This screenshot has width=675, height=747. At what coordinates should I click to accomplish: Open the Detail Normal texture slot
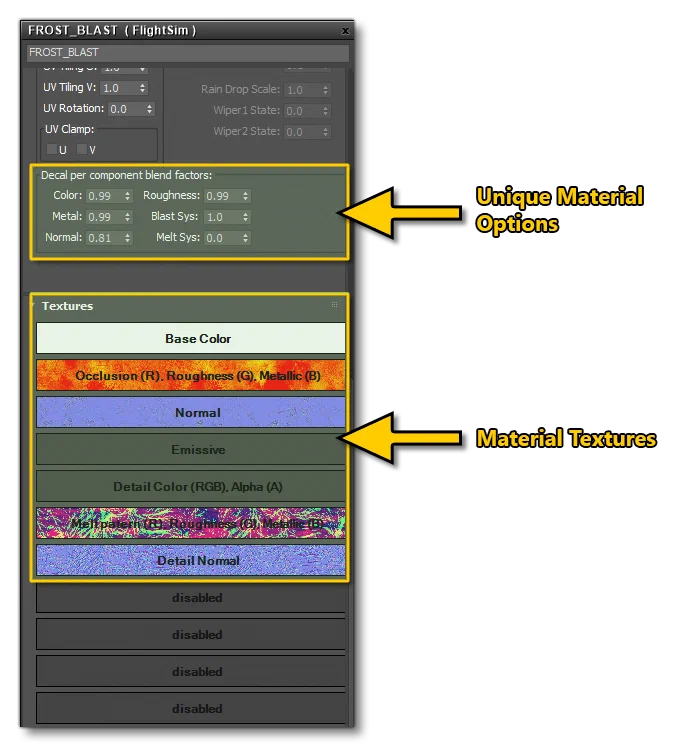(x=191, y=560)
